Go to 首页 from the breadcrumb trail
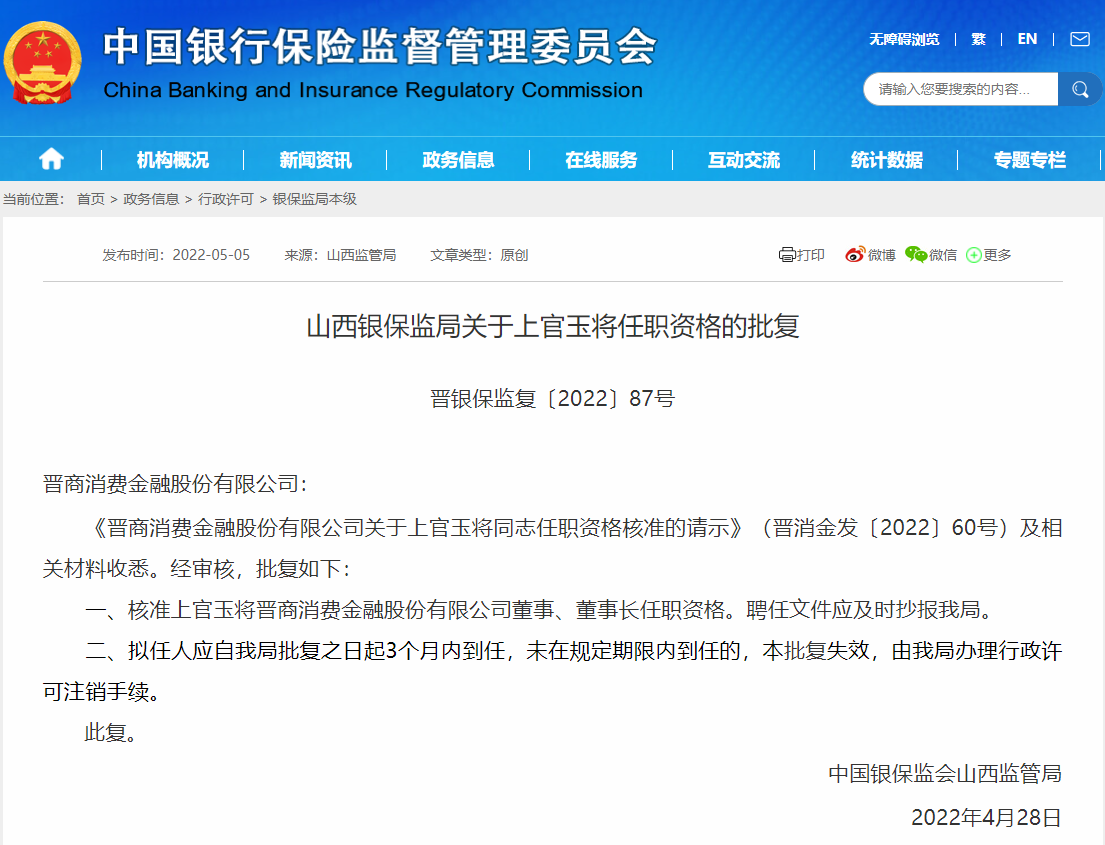 (x=91, y=199)
